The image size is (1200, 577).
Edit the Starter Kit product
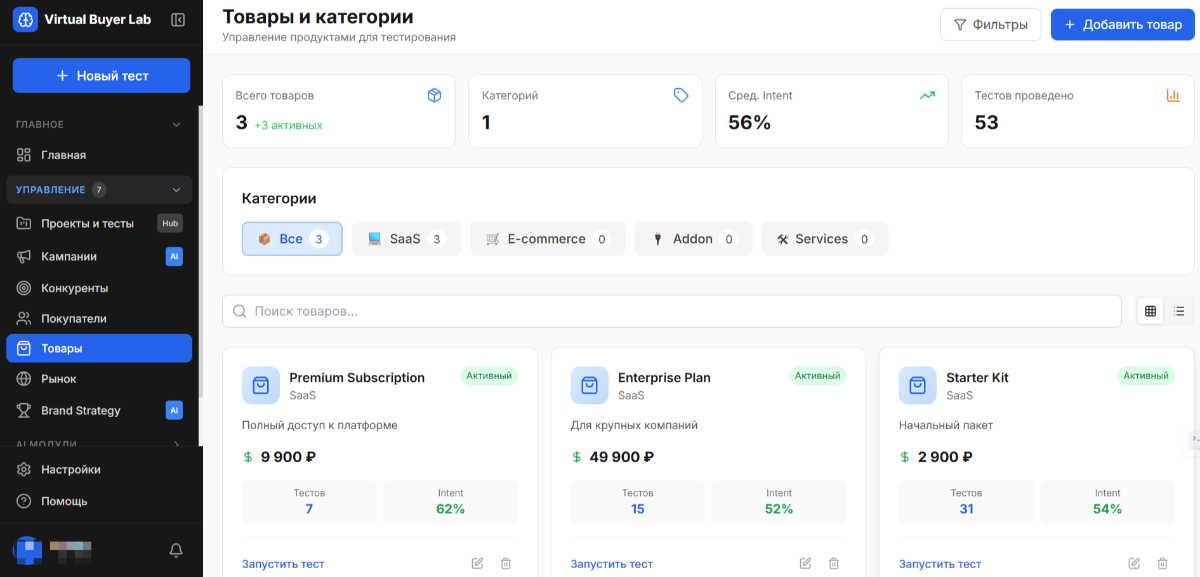(x=1134, y=564)
